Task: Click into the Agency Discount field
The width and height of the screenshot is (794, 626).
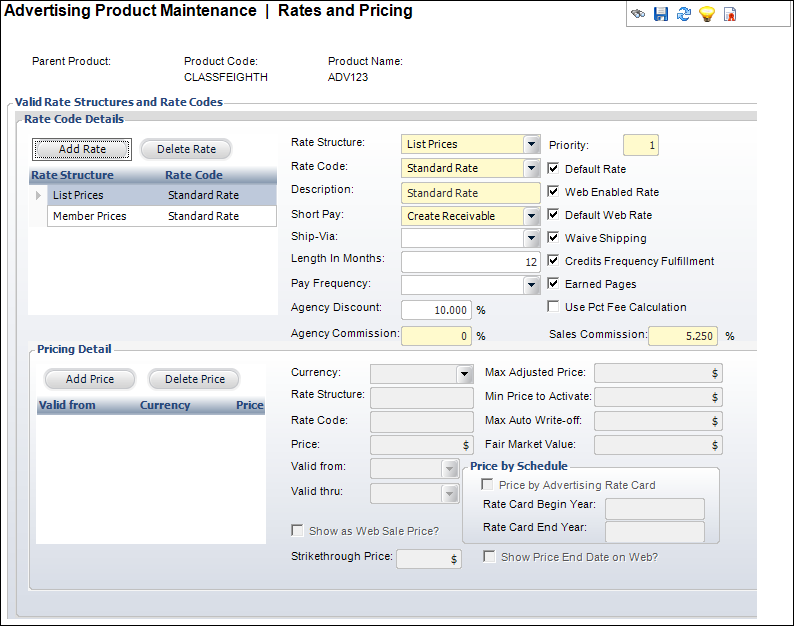Action: pyautogui.click(x=436, y=310)
